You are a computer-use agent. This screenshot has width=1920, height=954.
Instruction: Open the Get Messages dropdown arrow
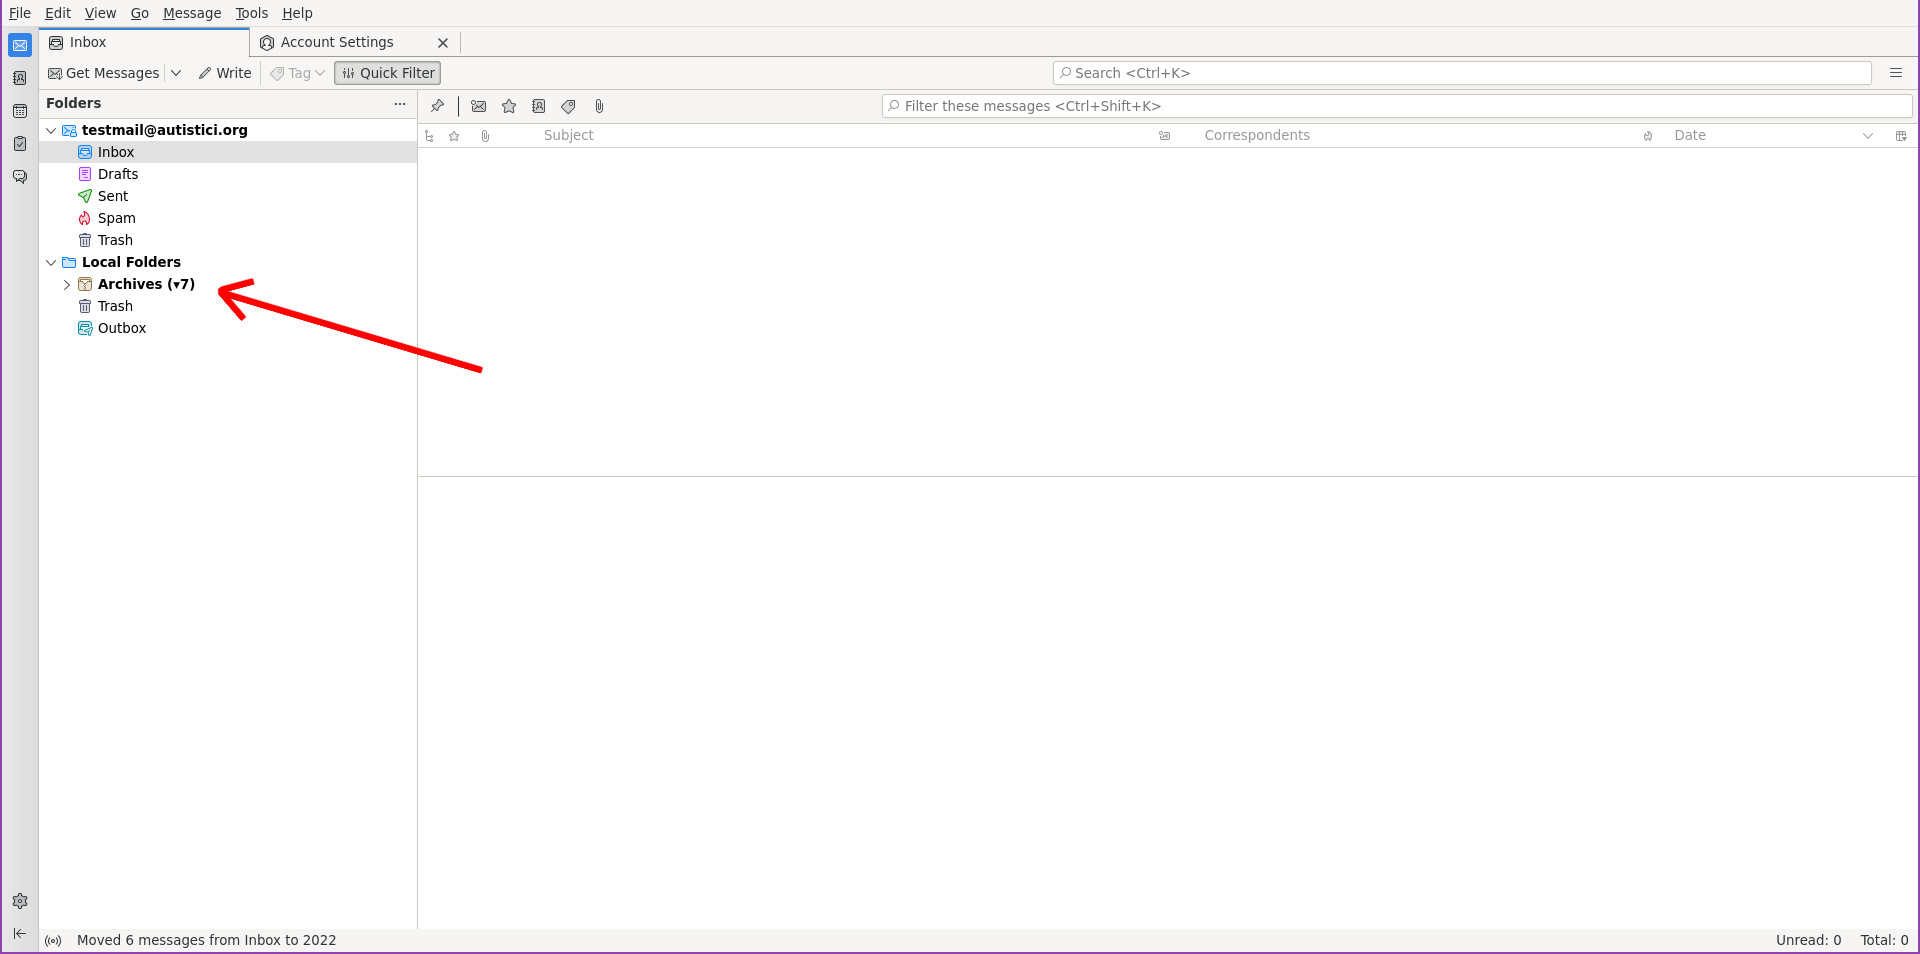(x=176, y=72)
